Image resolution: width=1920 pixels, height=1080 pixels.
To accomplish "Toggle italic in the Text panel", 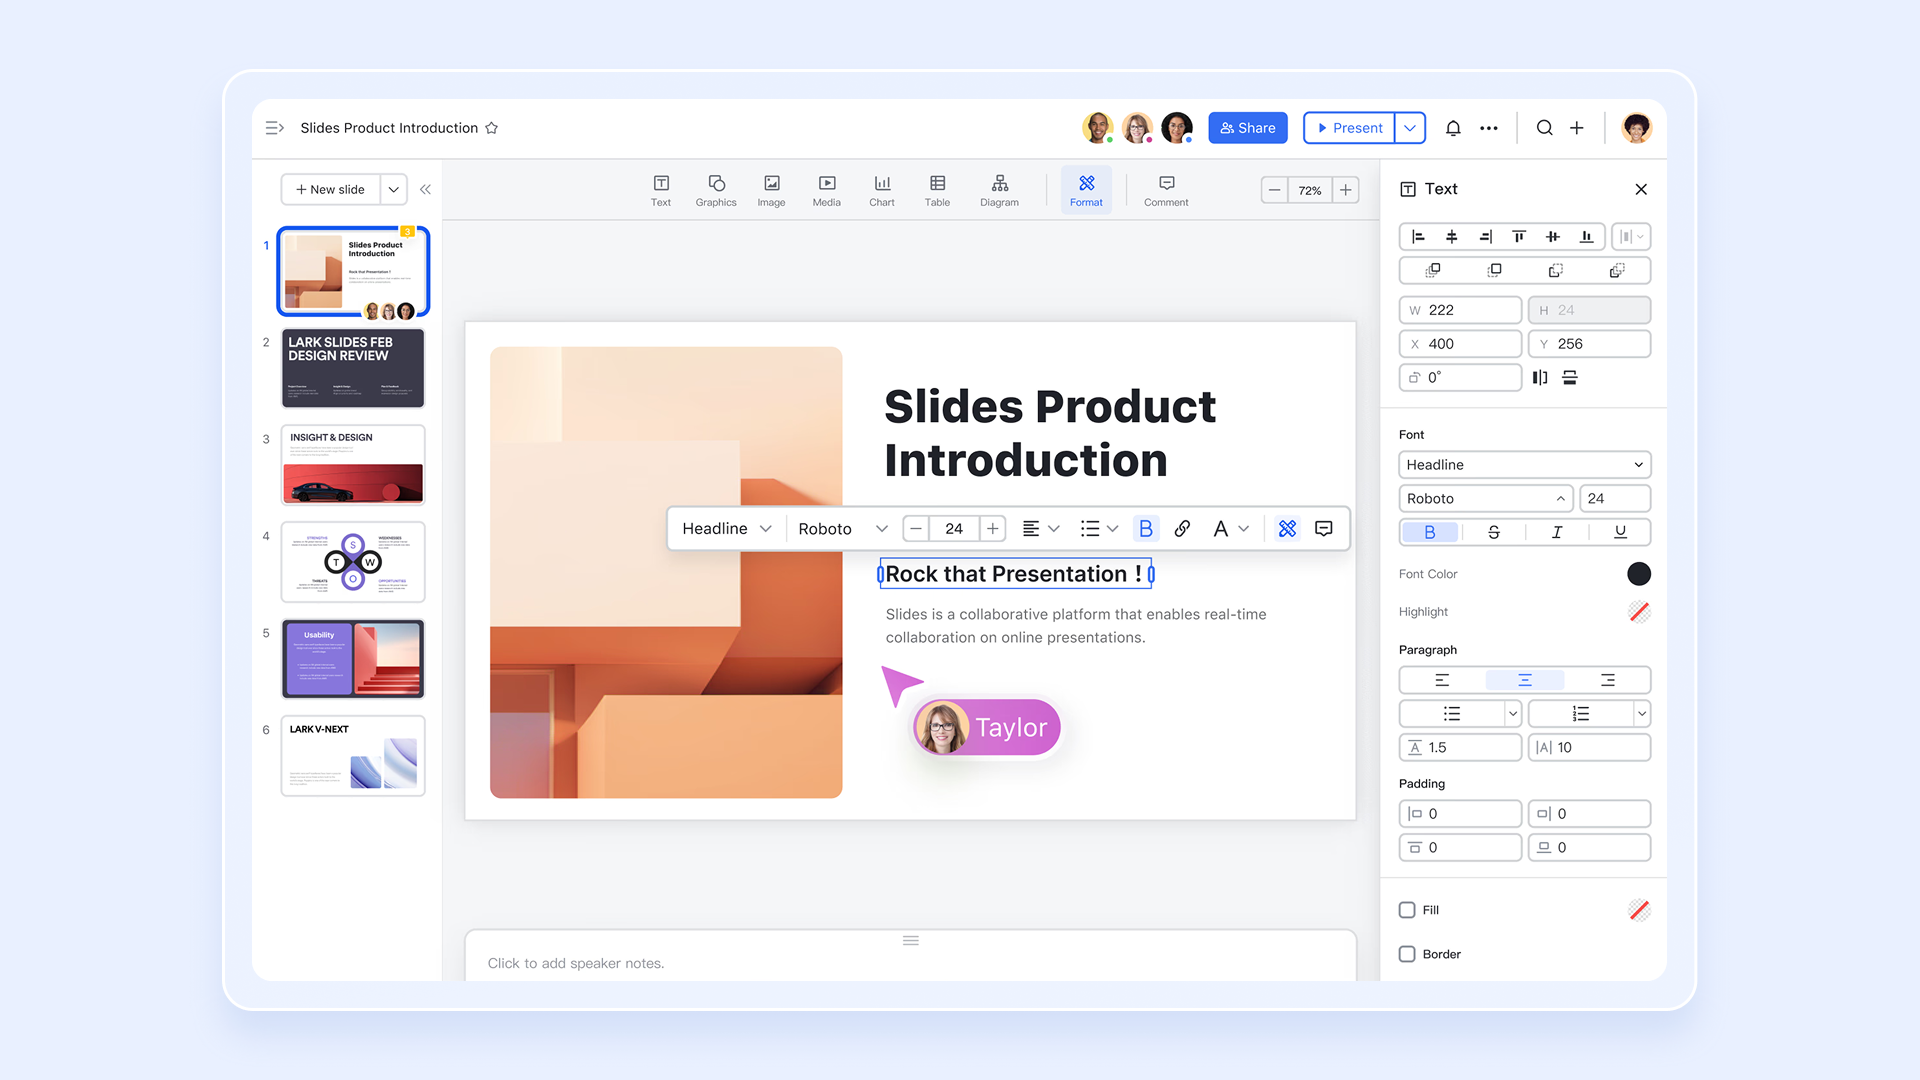I will (1556, 532).
